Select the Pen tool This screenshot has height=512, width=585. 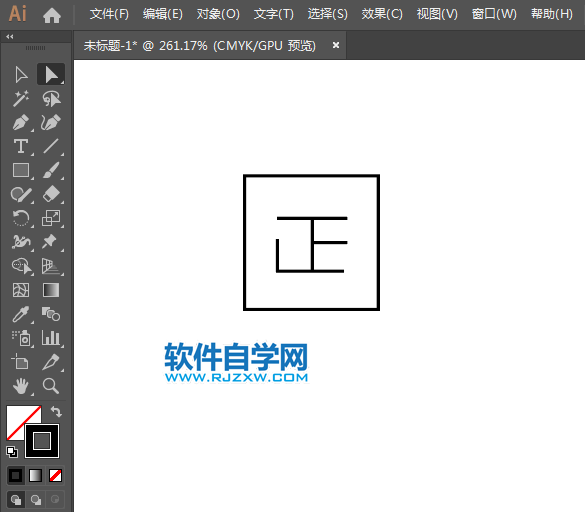(x=21, y=122)
